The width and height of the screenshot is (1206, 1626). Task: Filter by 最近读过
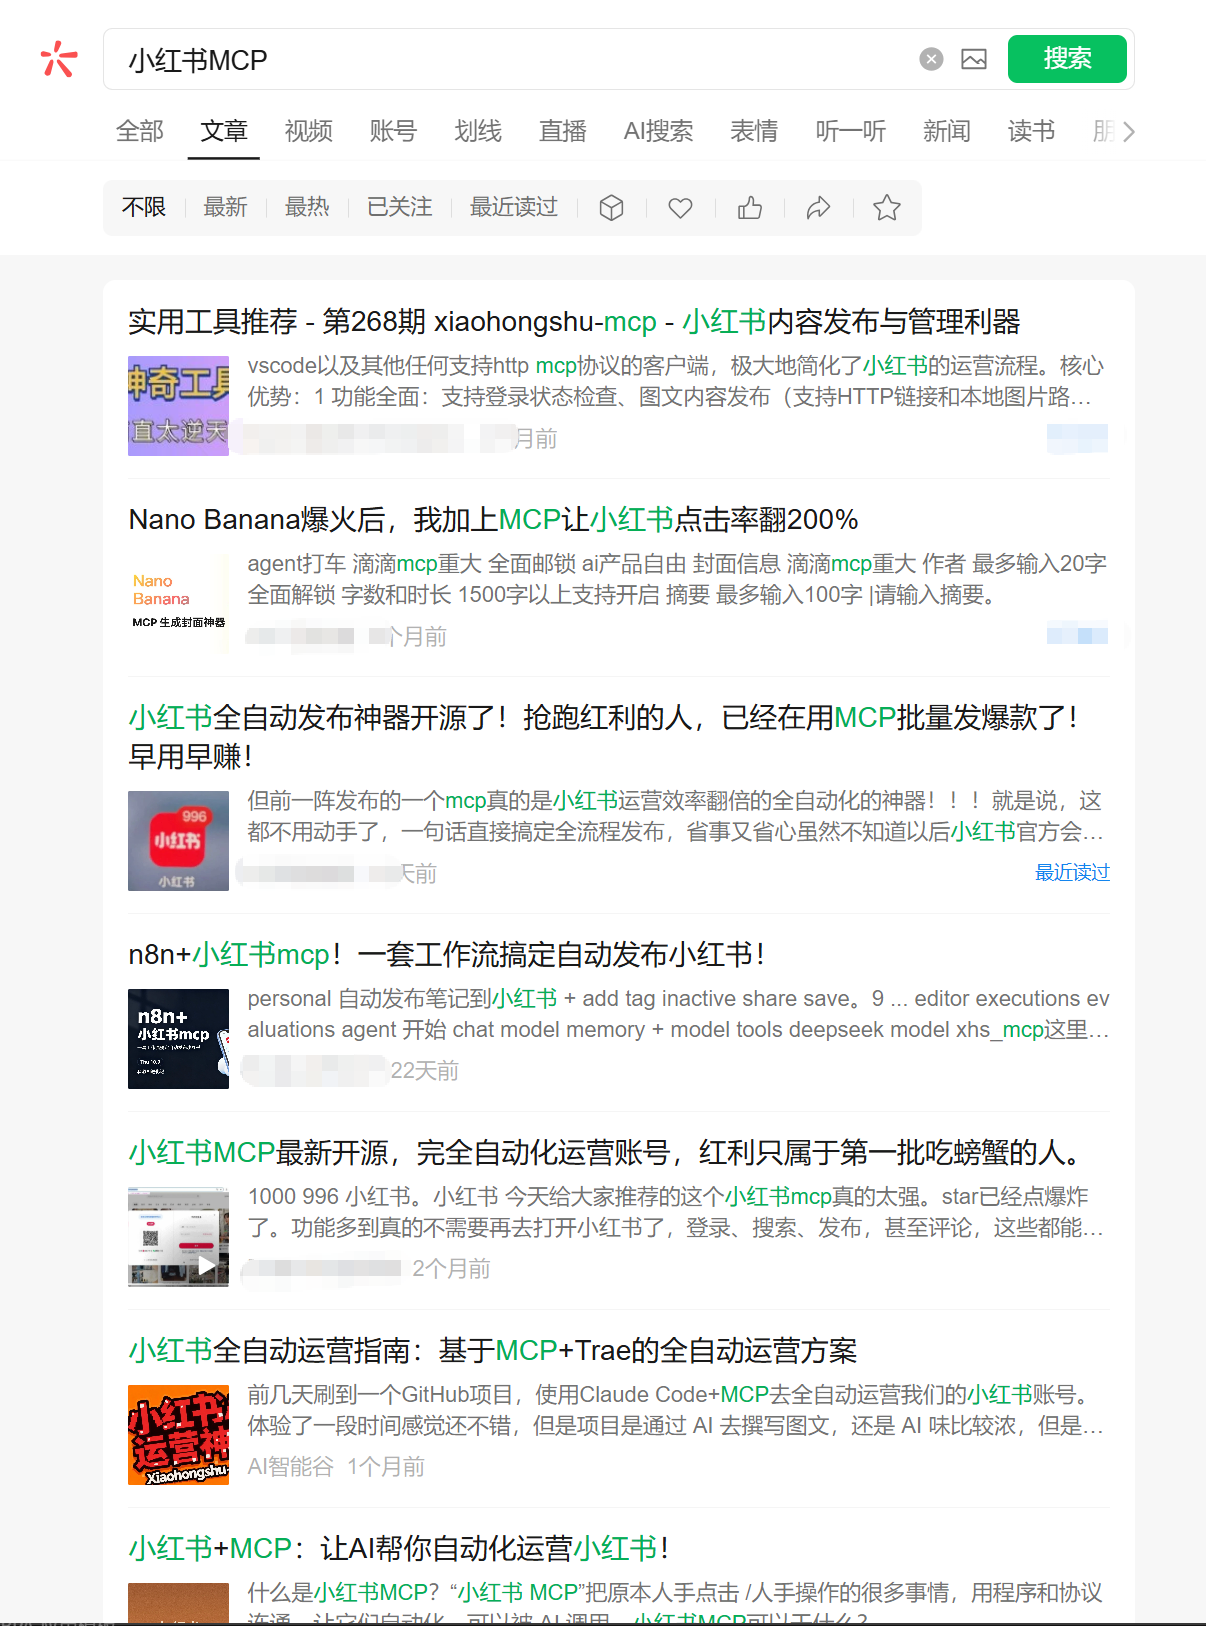(x=514, y=207)
